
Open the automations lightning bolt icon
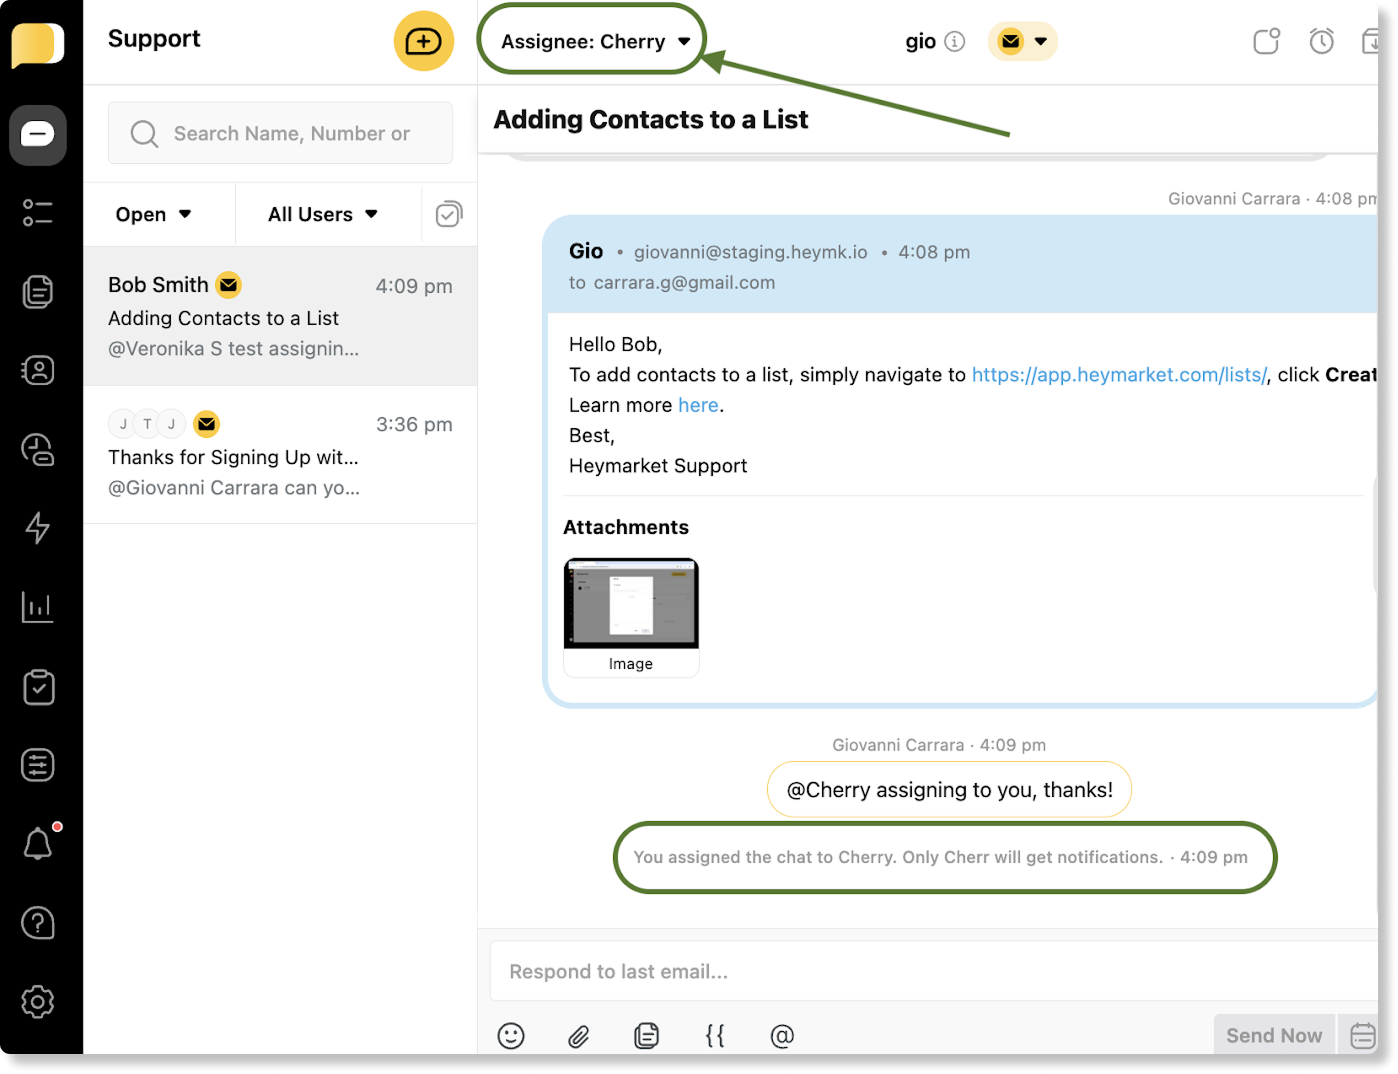38,528
